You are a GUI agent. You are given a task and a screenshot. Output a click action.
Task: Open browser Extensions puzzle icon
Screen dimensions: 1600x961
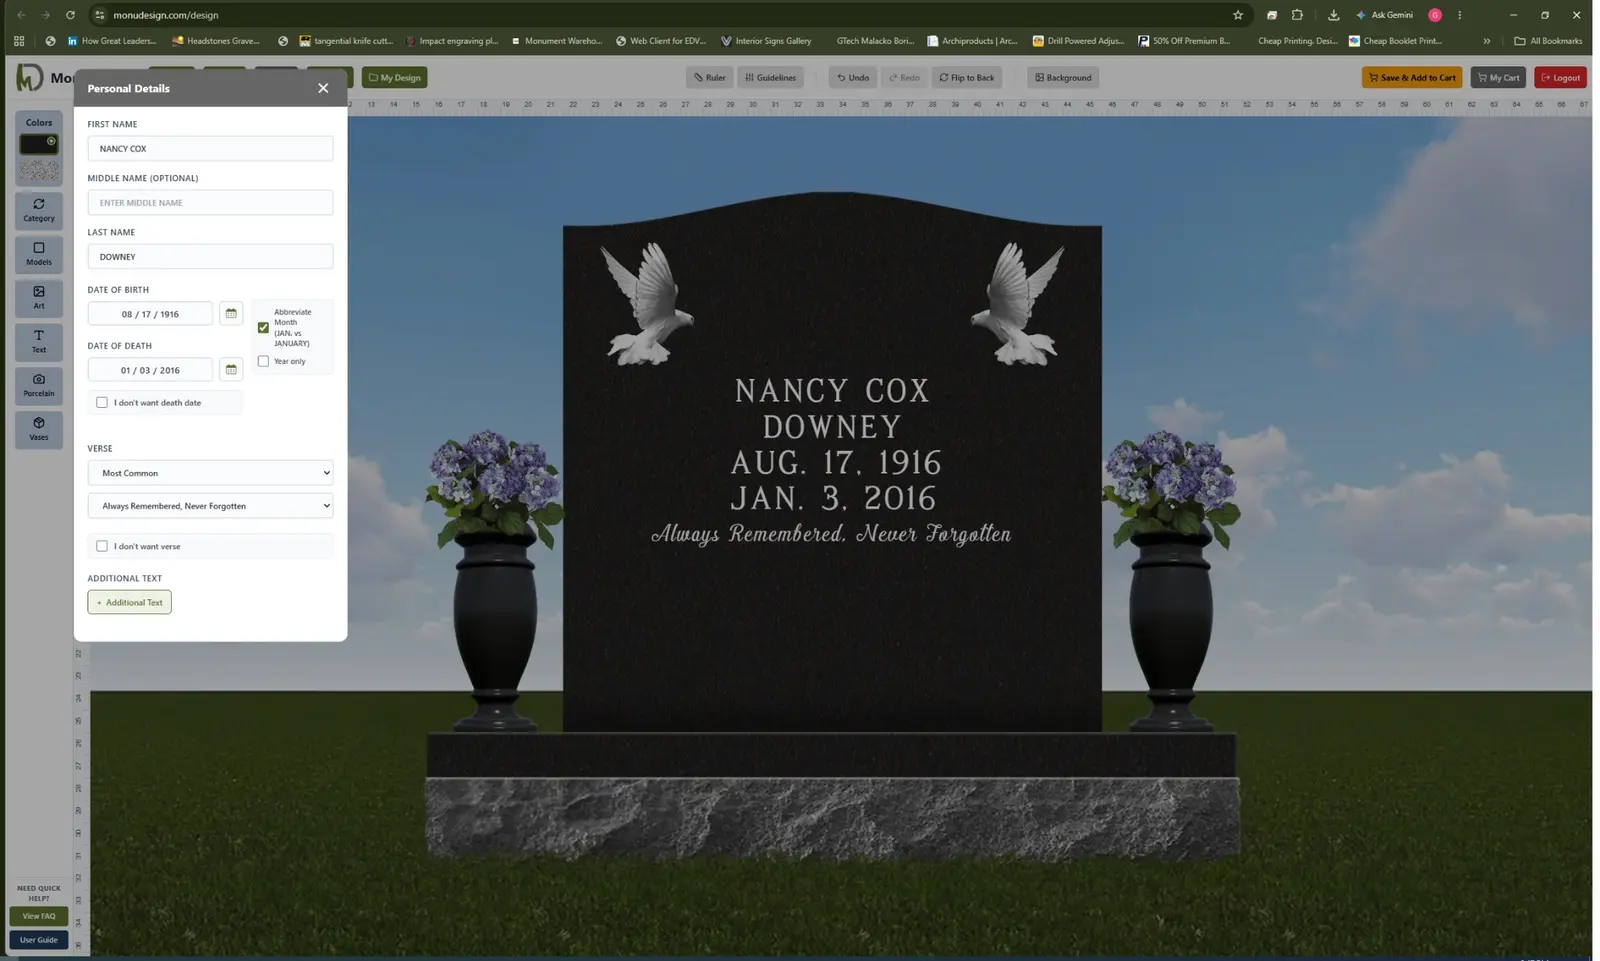pyautogui.click(x=1297, y=15)
